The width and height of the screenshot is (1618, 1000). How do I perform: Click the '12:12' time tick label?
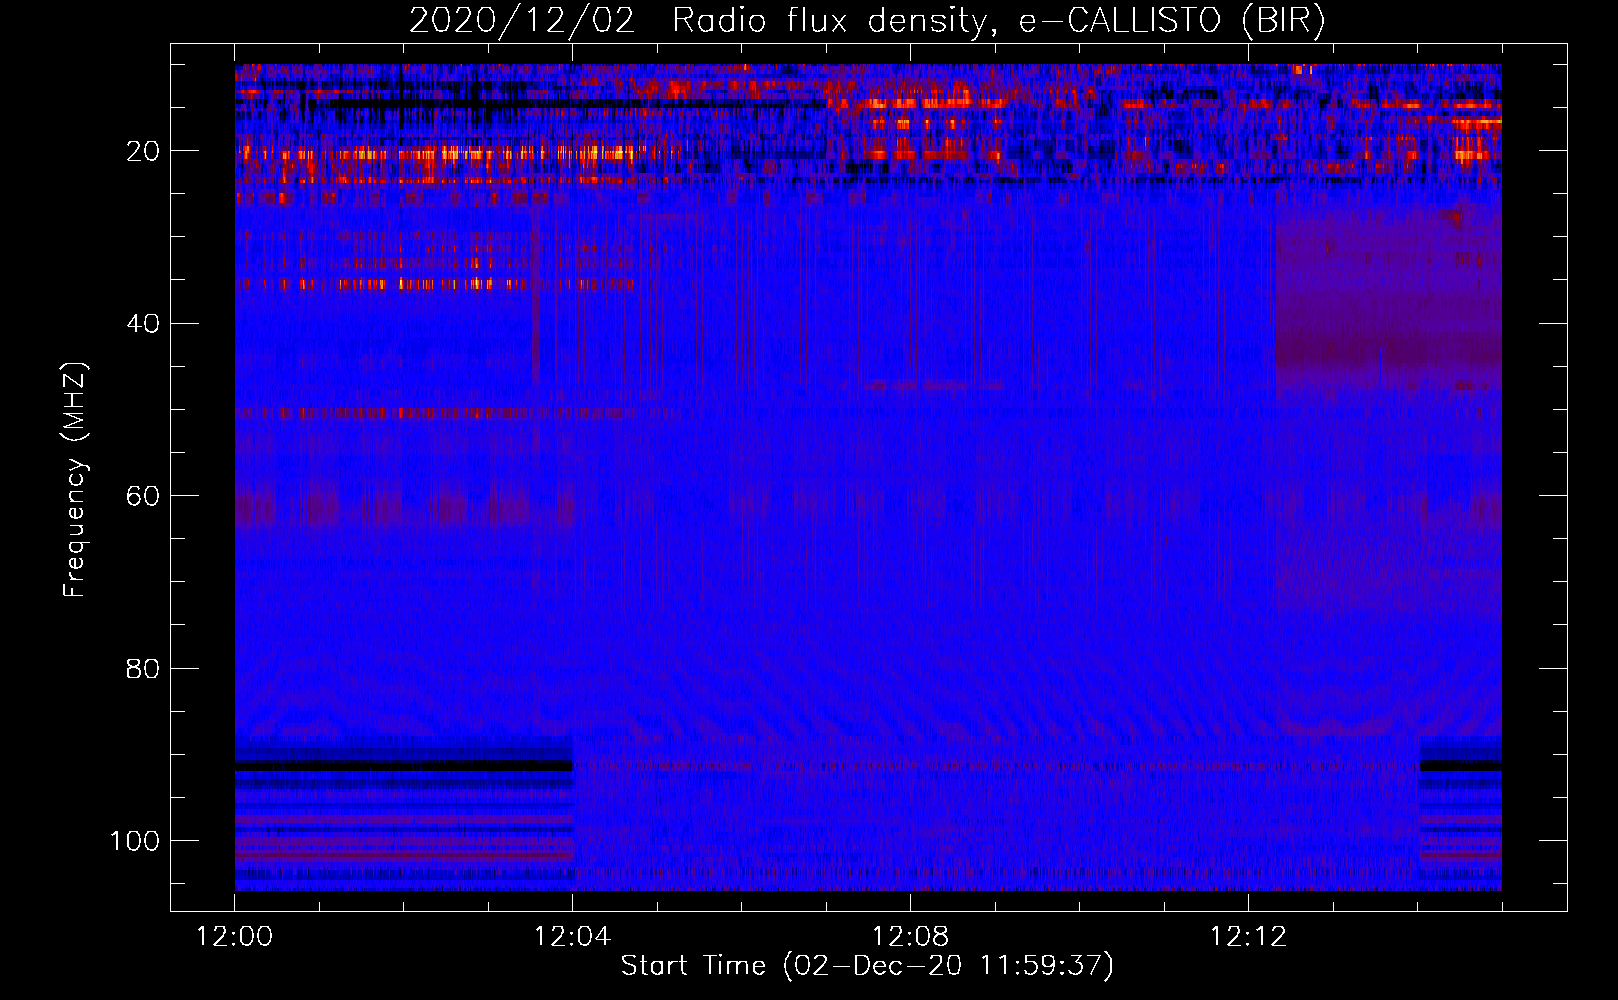tap(1248, 937)
